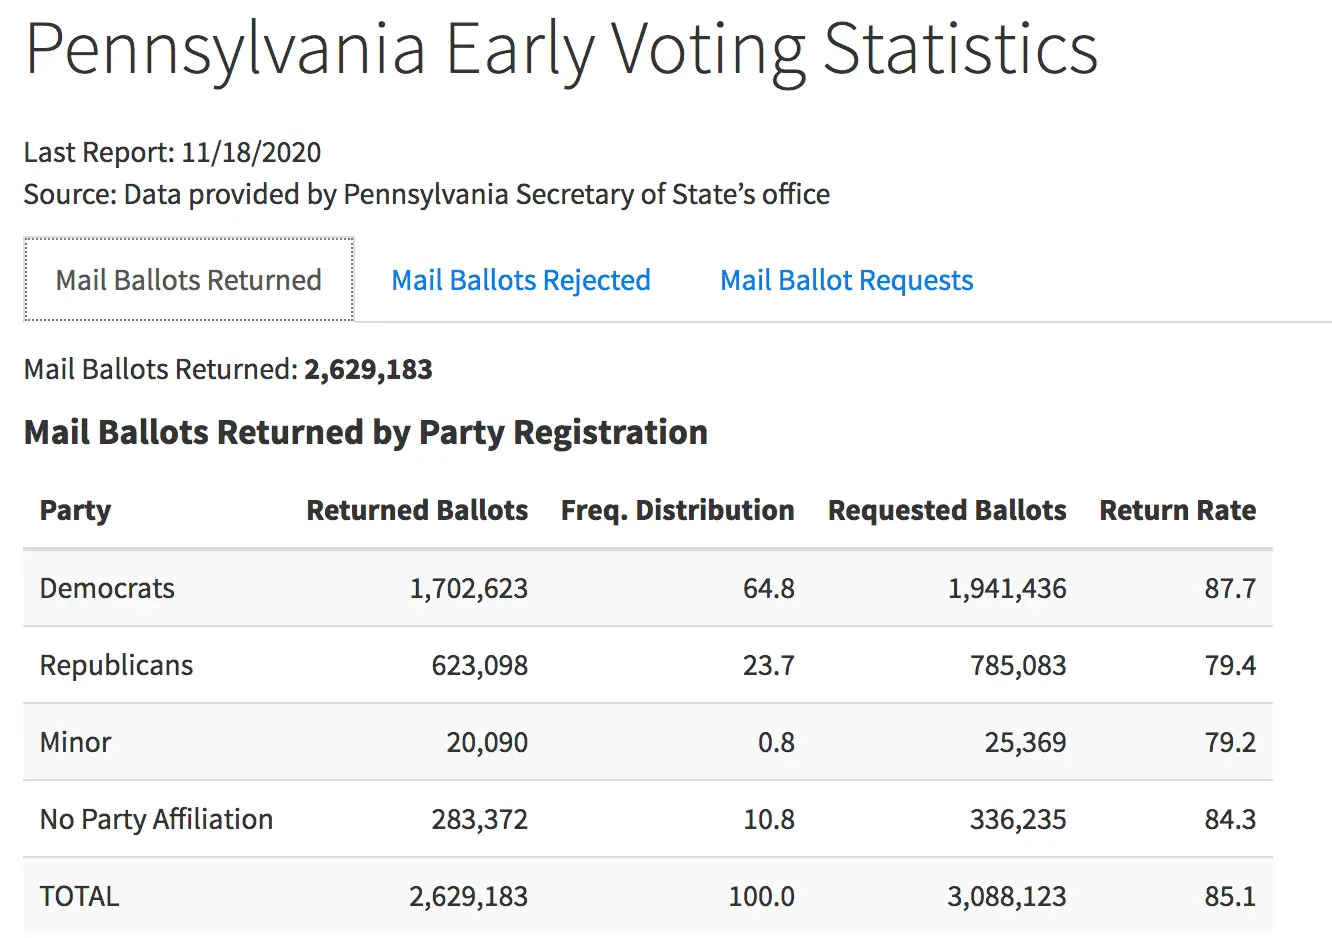Open the Mail Ballots Rejected tab

520,280
